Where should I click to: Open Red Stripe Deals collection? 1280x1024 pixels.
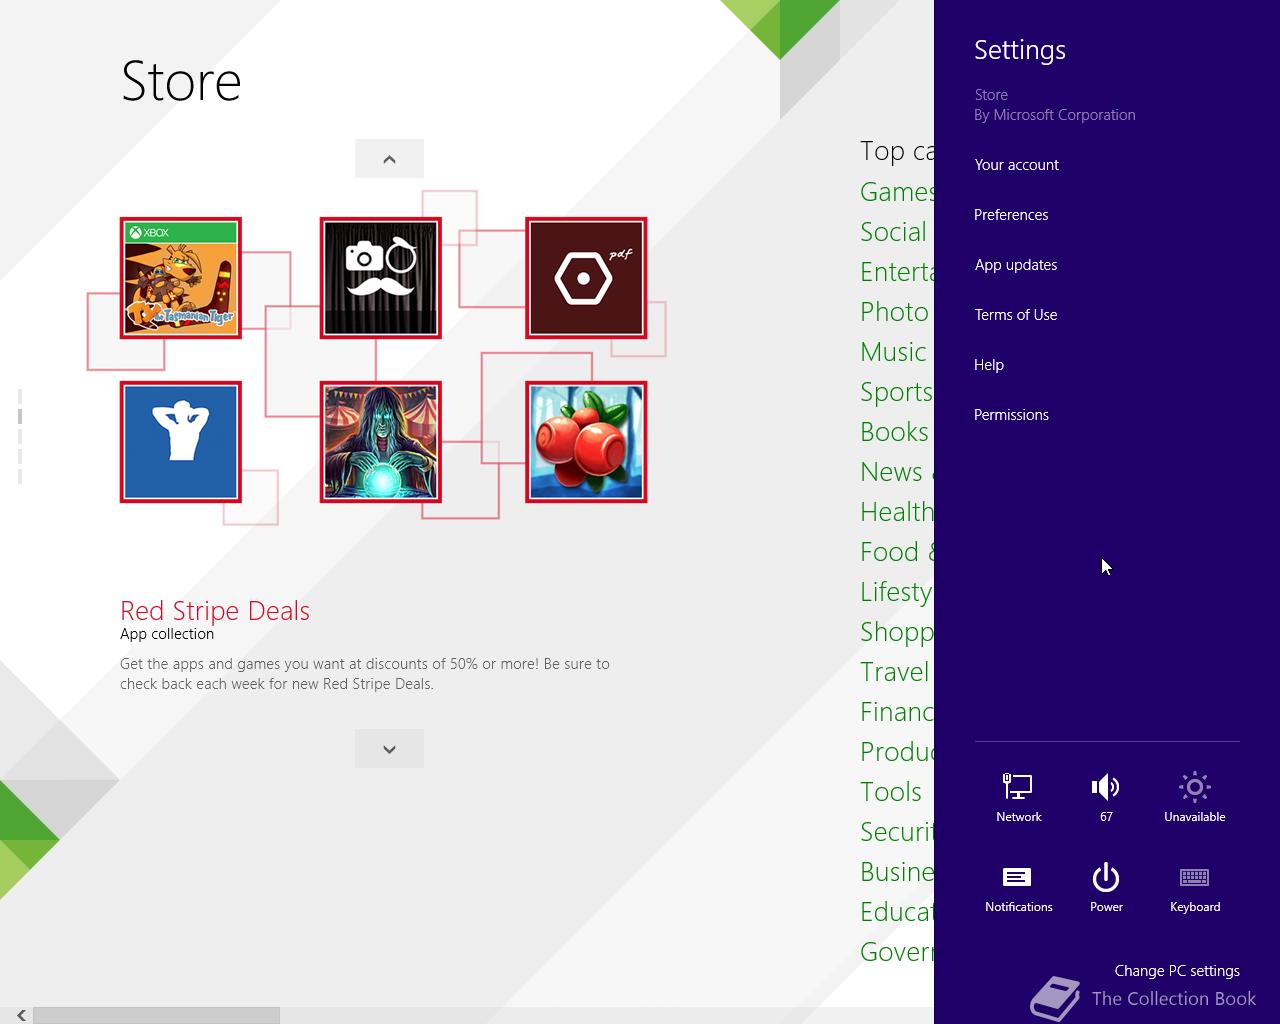(x=215, y=611)
